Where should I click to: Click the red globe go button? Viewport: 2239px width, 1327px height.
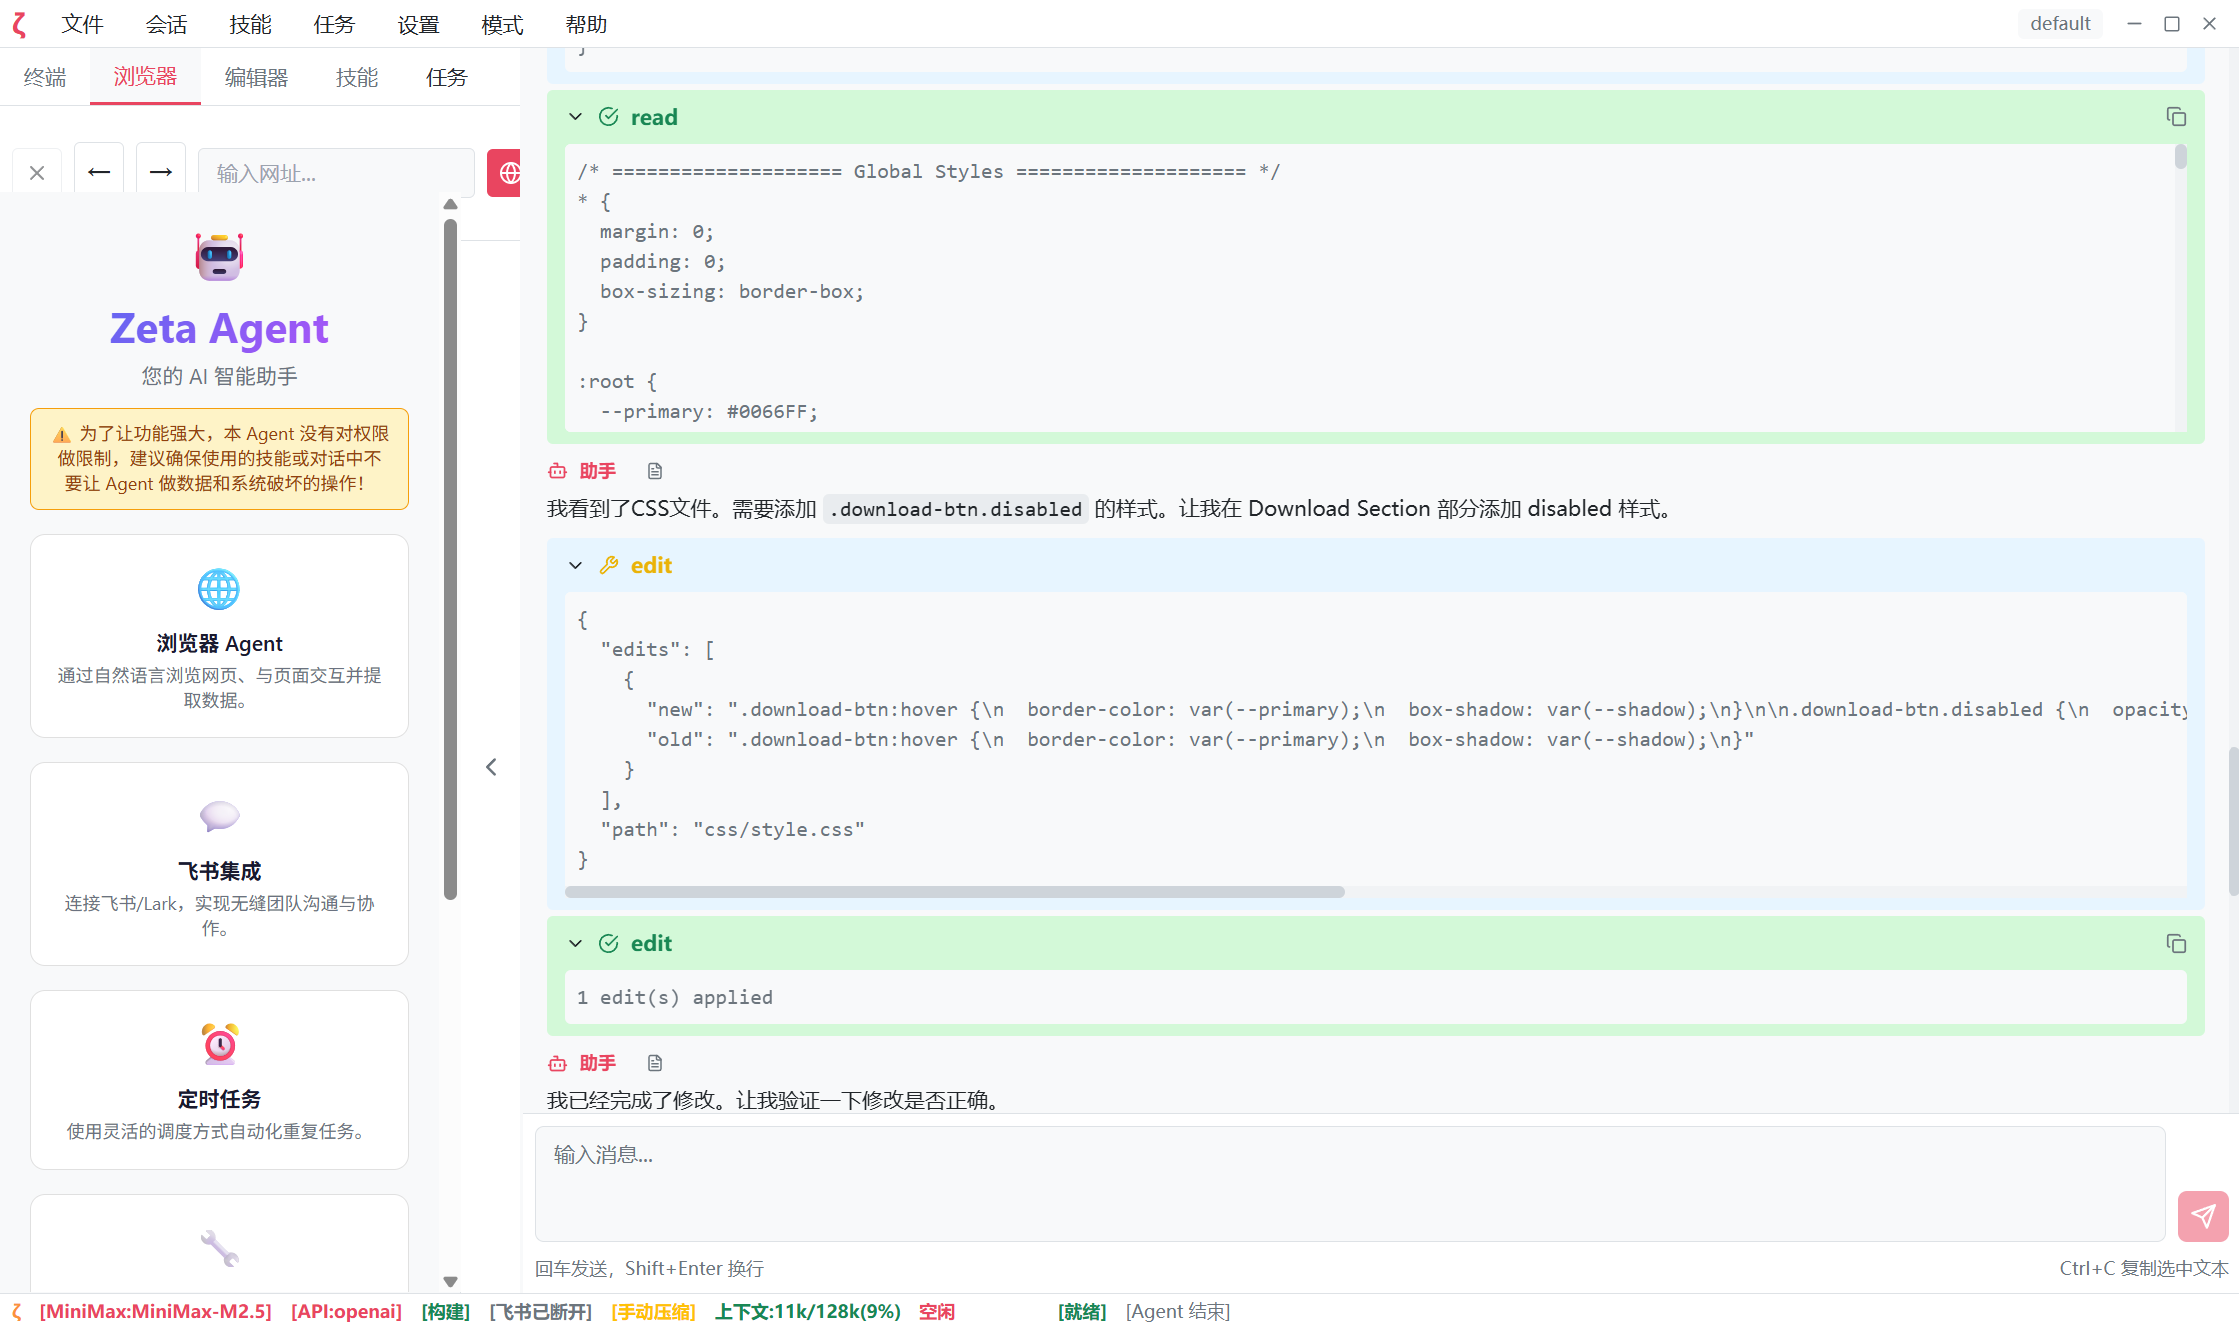(507, 173)
